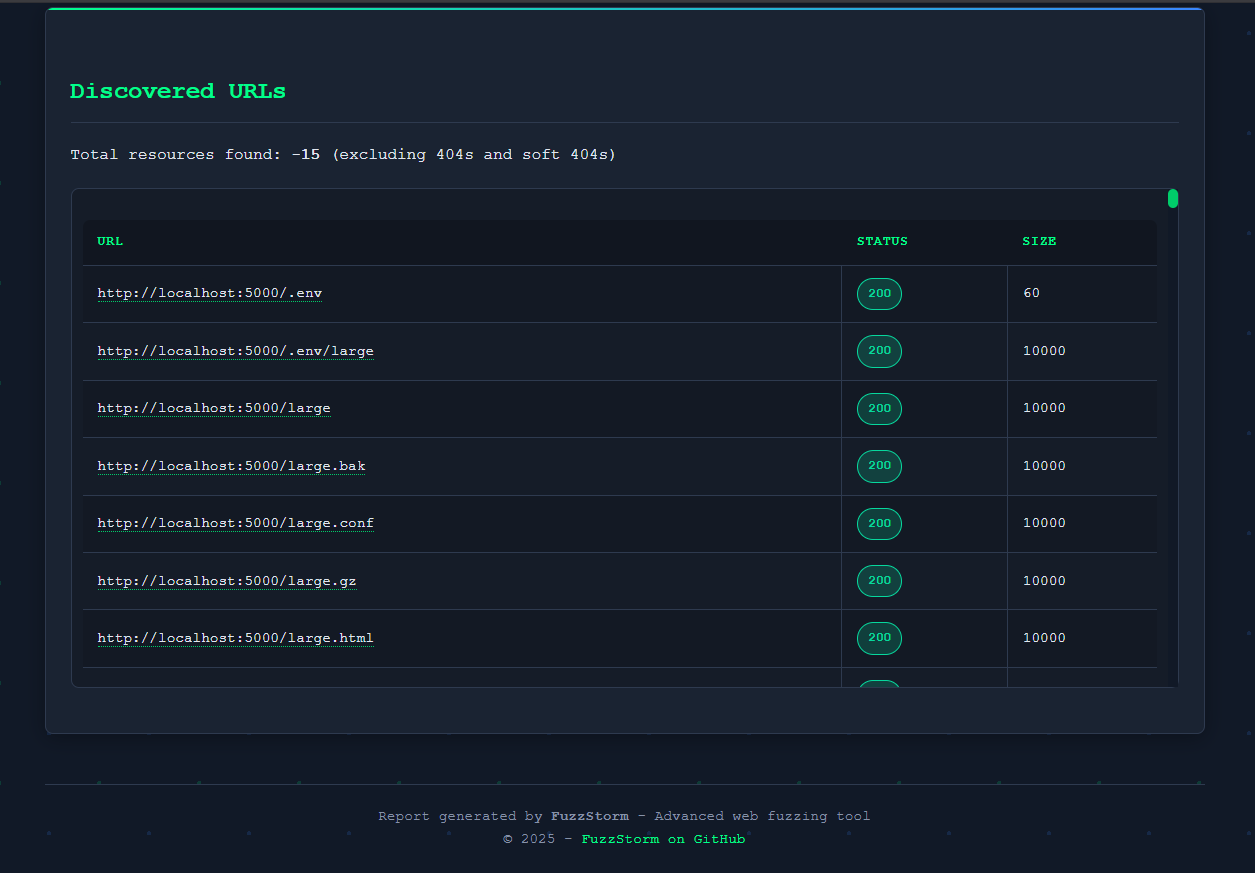Click the STATUS column header

tap(882, 241)
